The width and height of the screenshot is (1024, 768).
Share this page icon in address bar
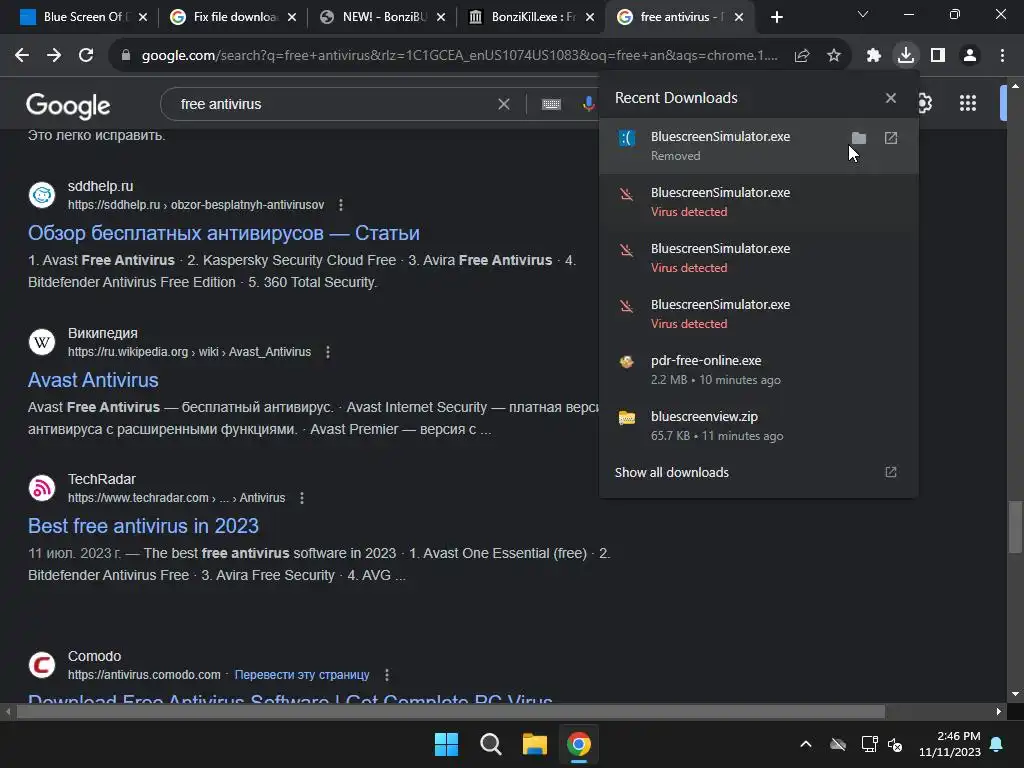pos(802,56)
